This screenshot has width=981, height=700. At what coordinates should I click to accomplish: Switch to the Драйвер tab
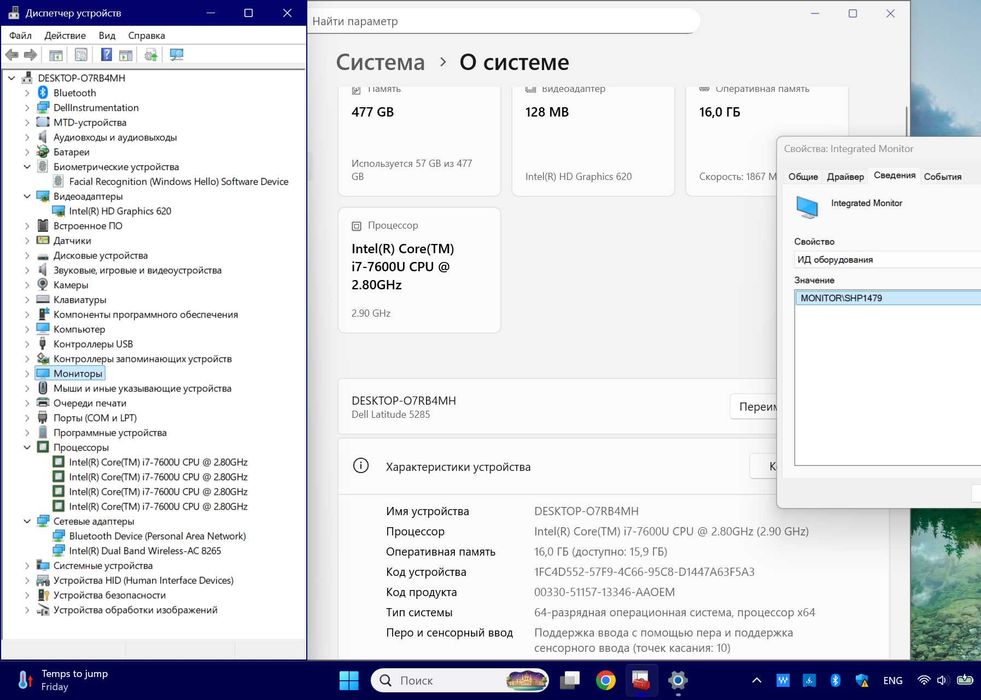[845, 176]
